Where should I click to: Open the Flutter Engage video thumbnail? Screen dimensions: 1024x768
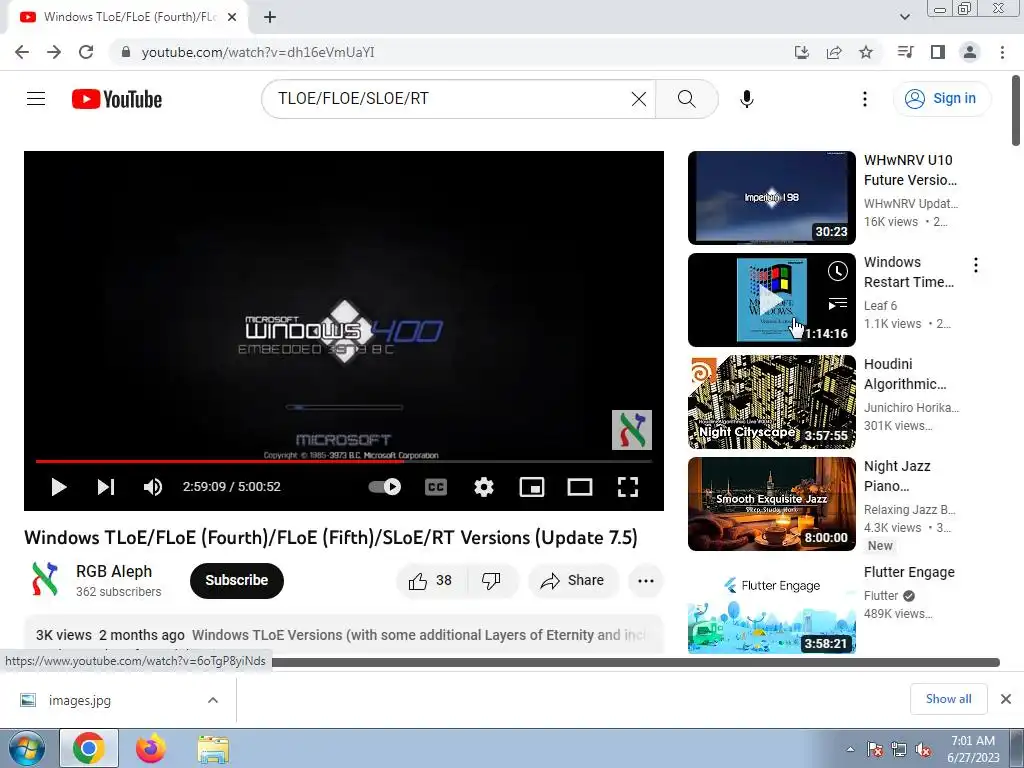point(771,609)
